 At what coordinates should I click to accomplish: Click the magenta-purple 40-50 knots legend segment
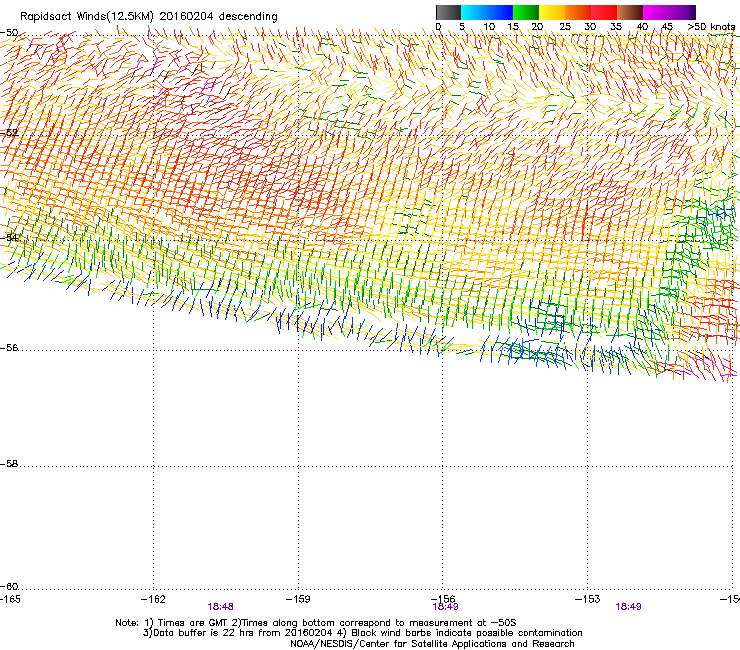[669, 12]
